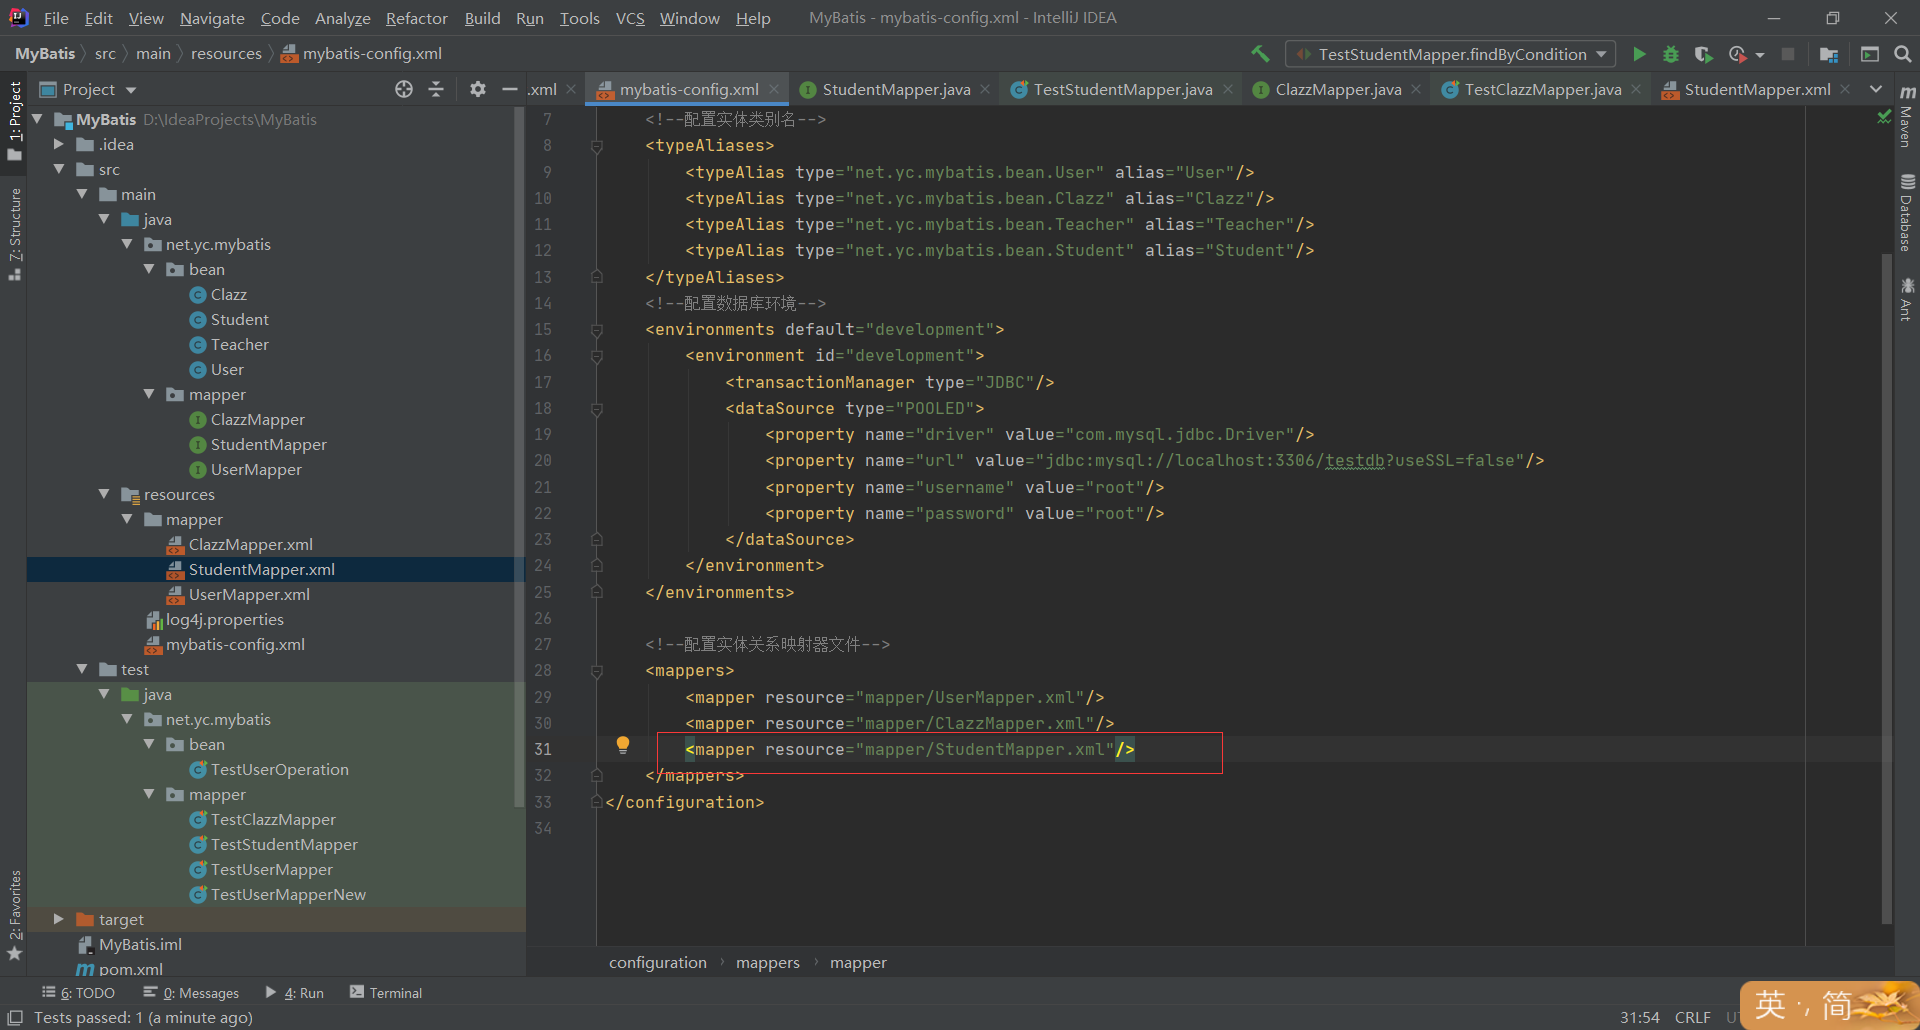Open the Maven tool window
This screenshot has width=1920, height=1030.
[1907, 117]
